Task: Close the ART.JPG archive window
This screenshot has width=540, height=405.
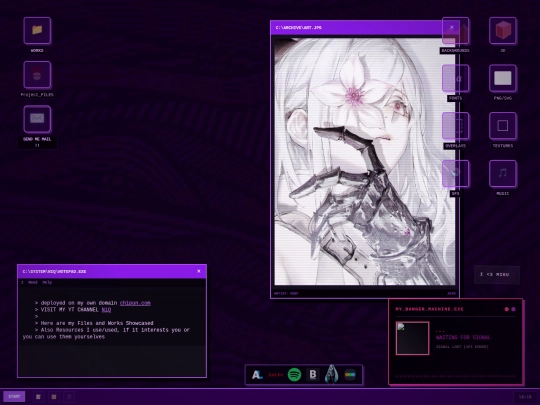Action: pos(452,27)
